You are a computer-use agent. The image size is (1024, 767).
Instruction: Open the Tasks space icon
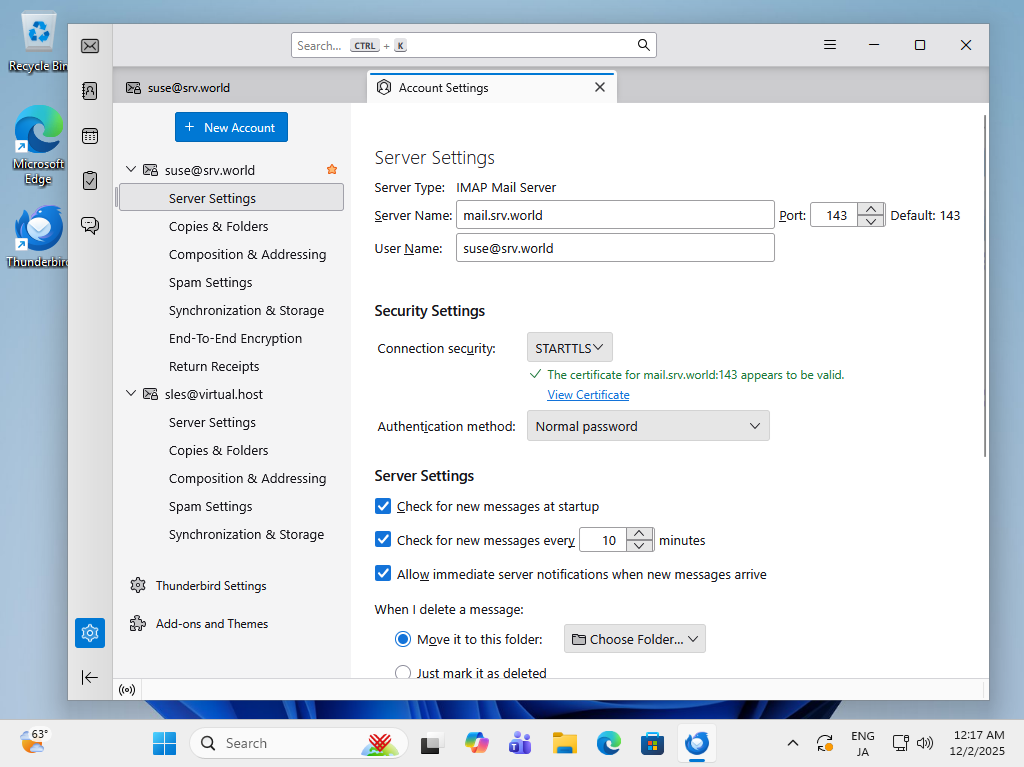[x=90, y=181]
